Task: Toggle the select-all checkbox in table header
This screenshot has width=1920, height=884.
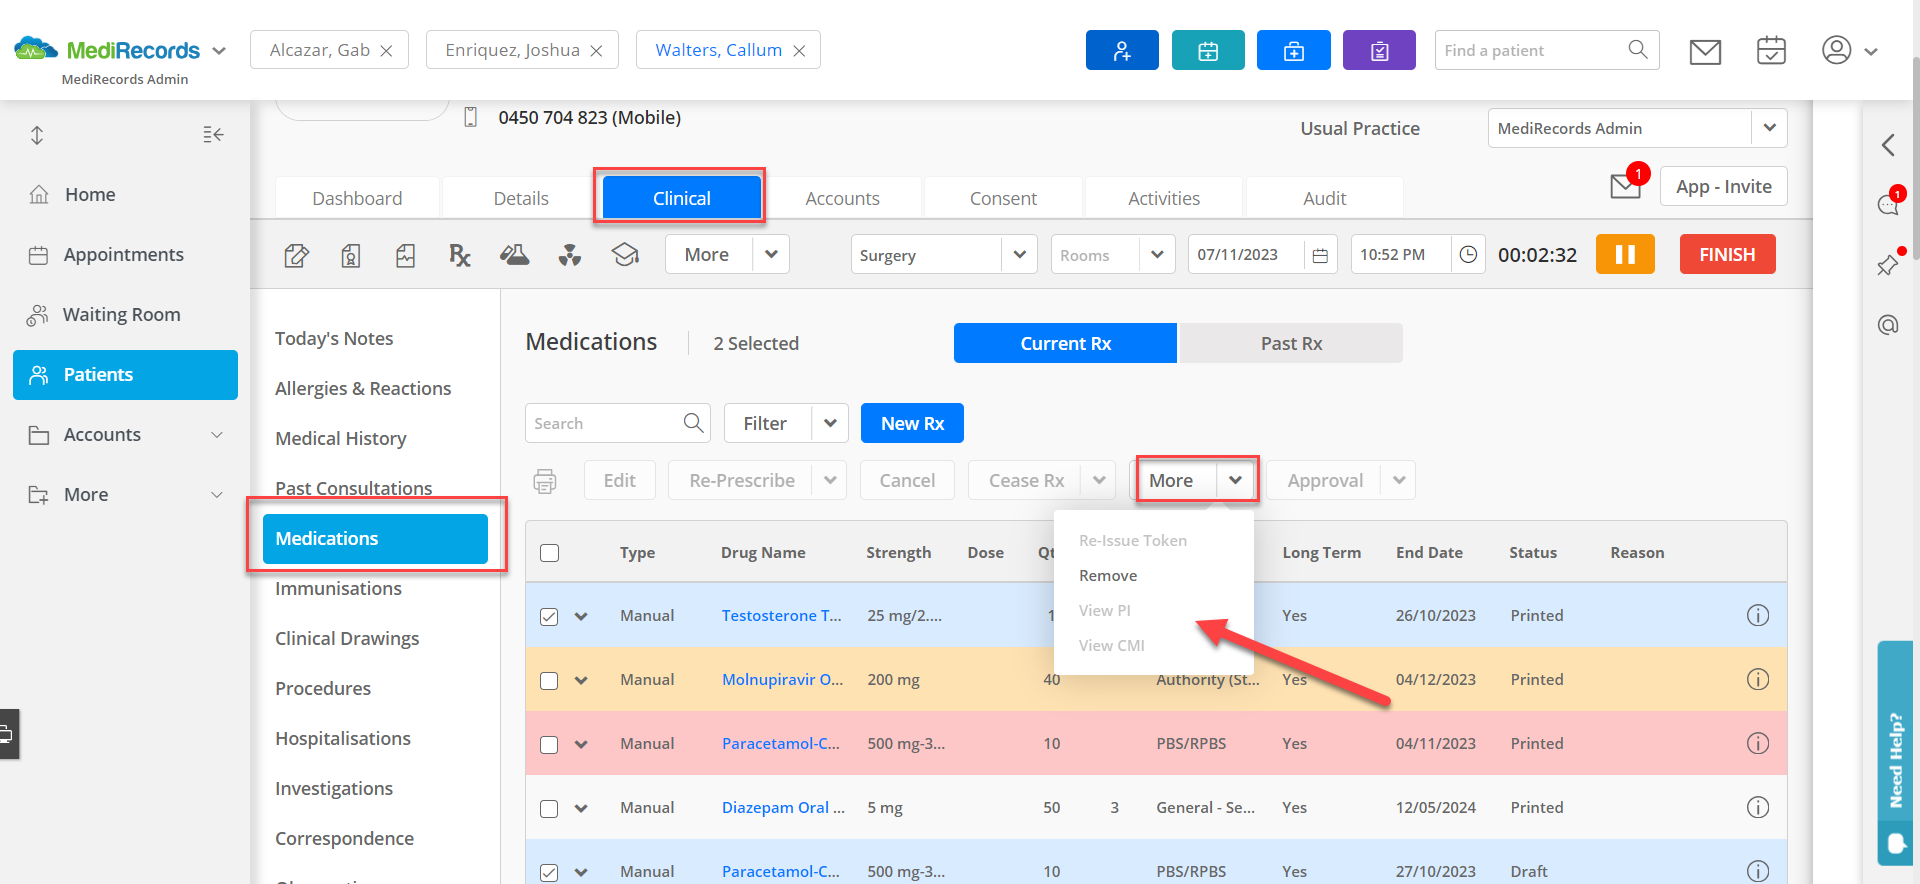Action: tap(549, 553)
